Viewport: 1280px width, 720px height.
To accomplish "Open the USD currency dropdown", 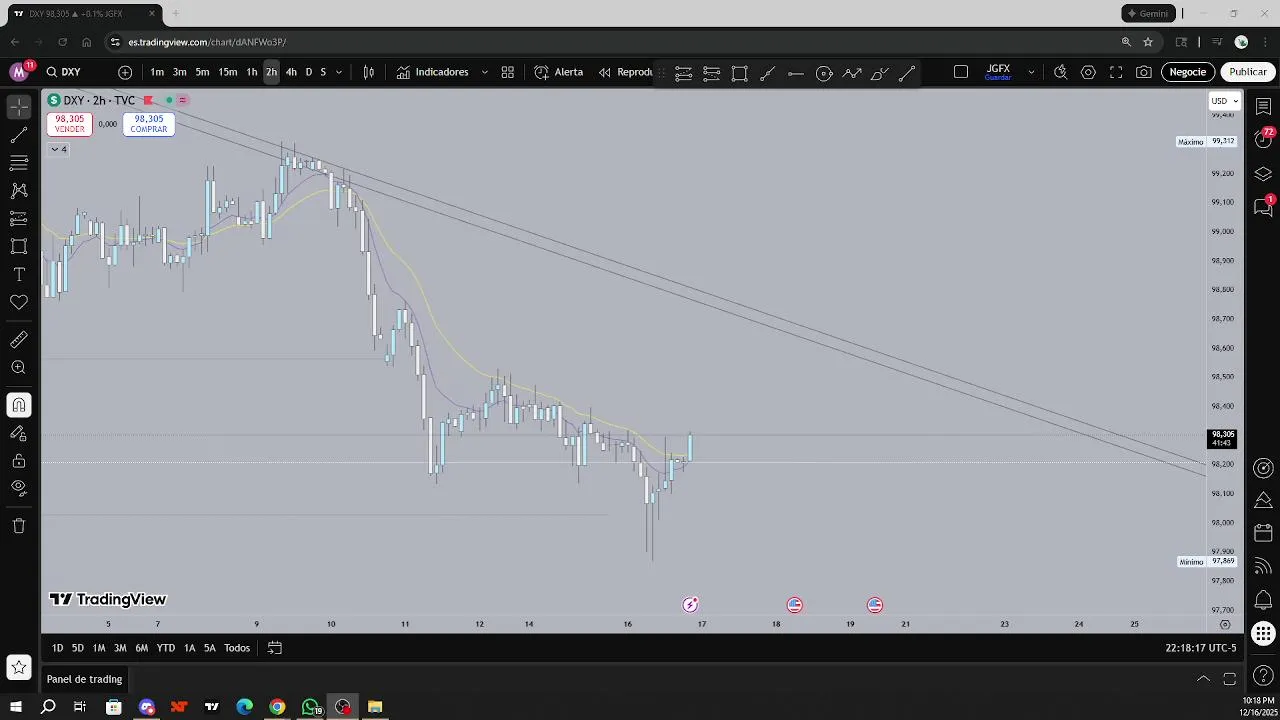I will pos(1225,101).
